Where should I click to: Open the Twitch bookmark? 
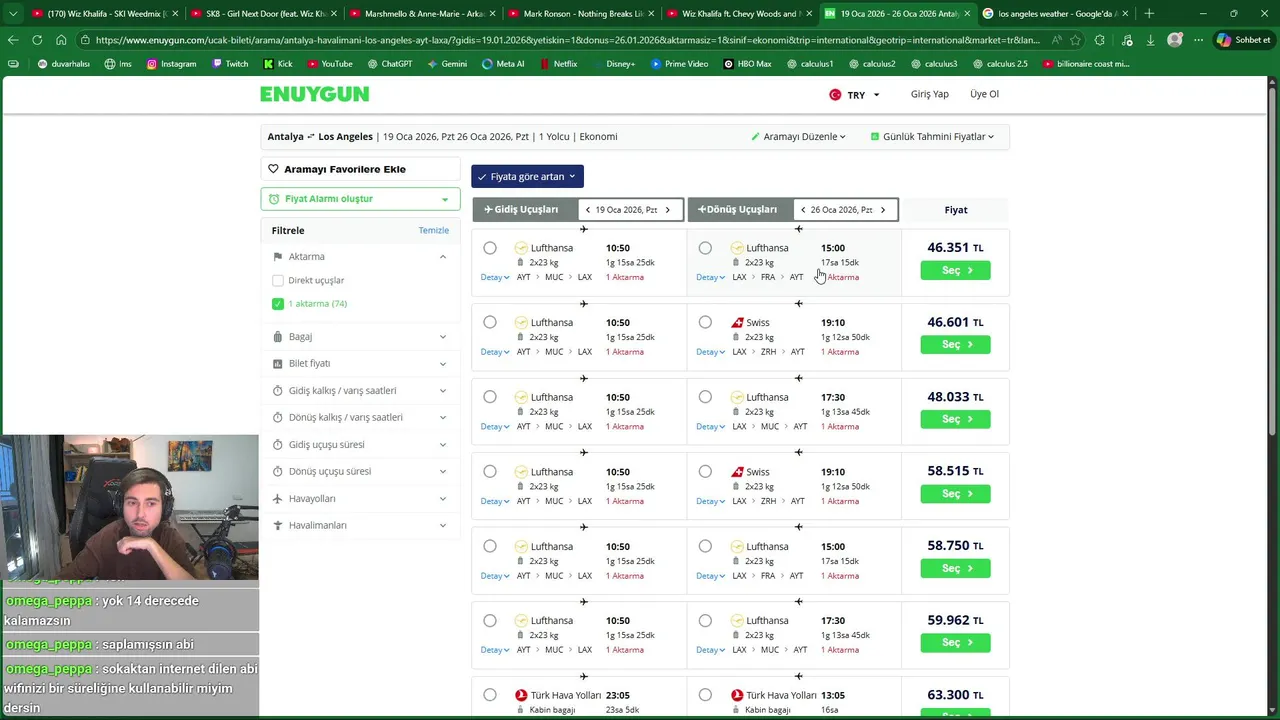pyautogui.click(x=229, y=64)
